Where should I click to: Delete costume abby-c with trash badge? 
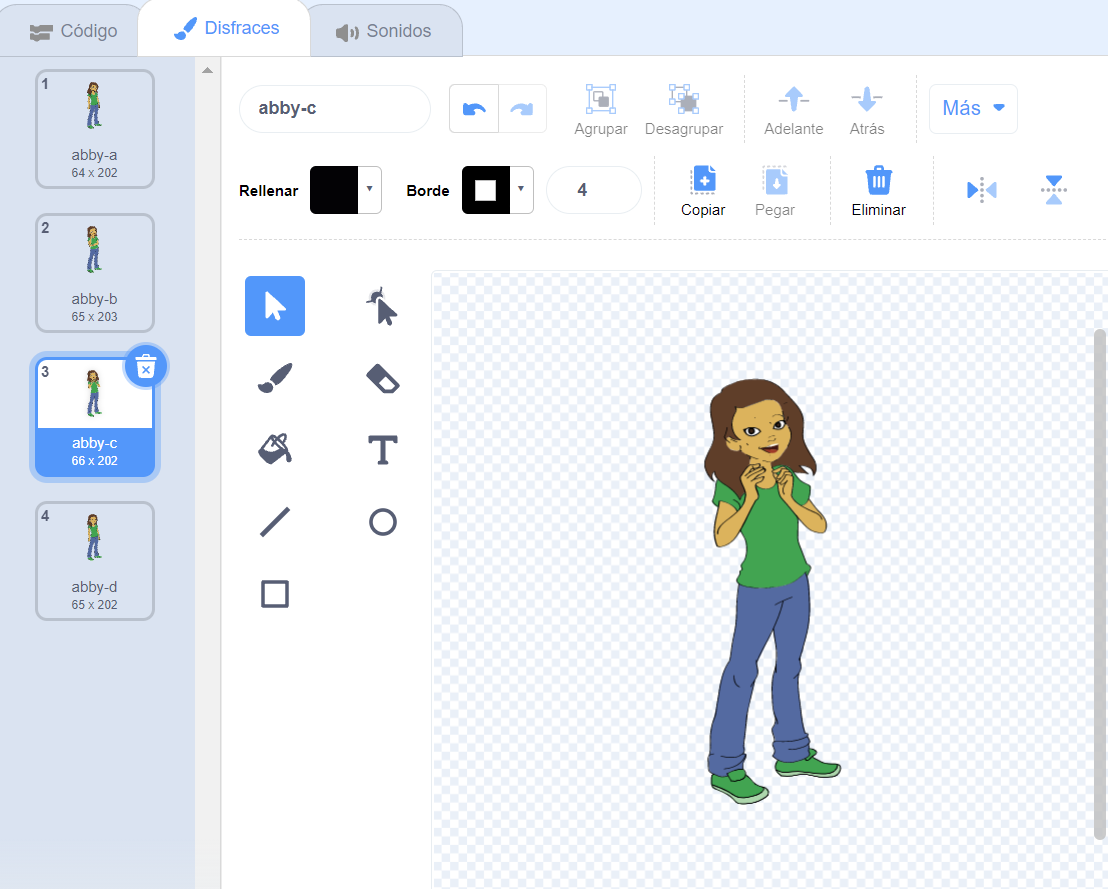coord(146,367)
